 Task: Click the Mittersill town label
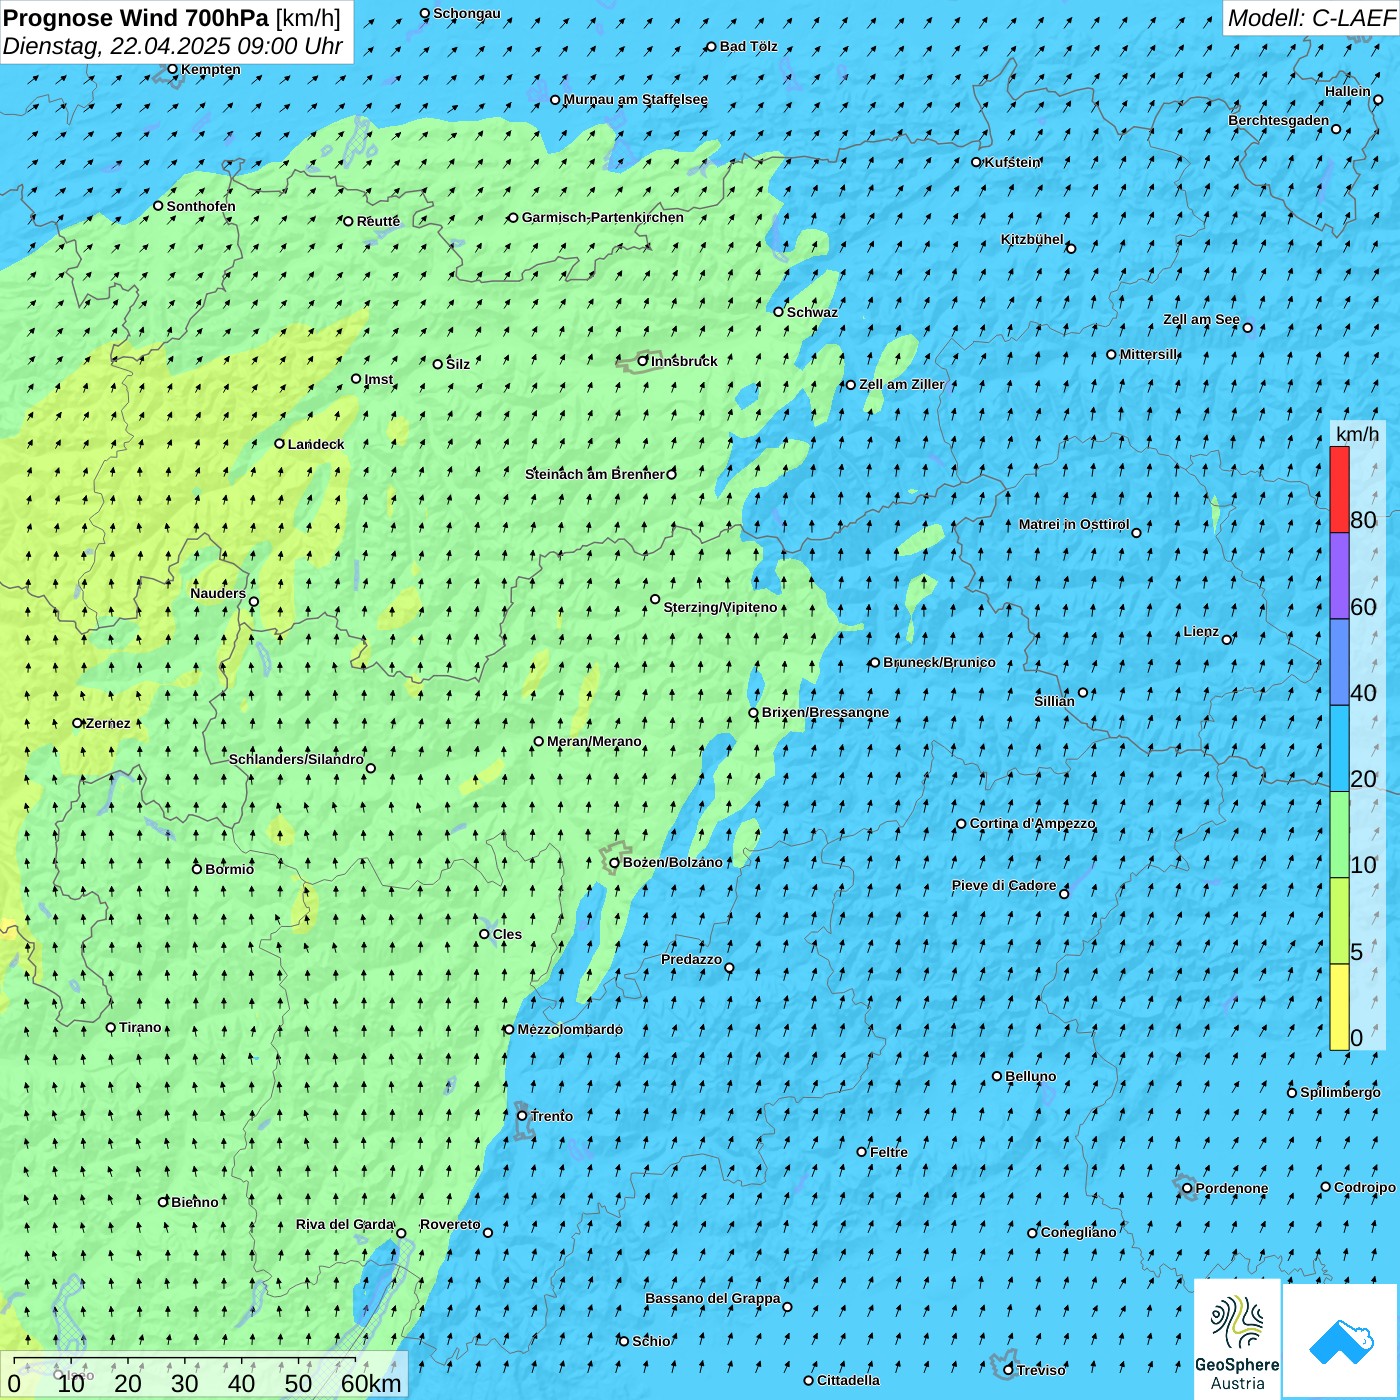click(1149, 354)
